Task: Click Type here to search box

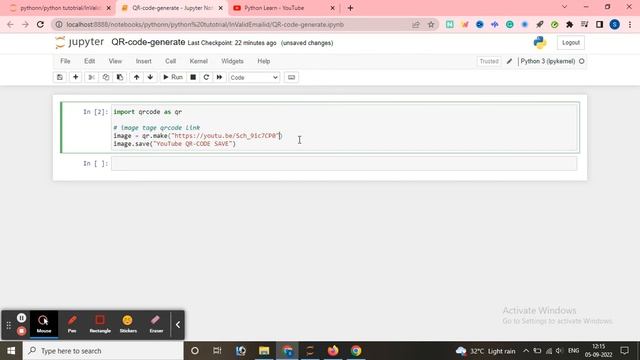Action: click(103, 351)
